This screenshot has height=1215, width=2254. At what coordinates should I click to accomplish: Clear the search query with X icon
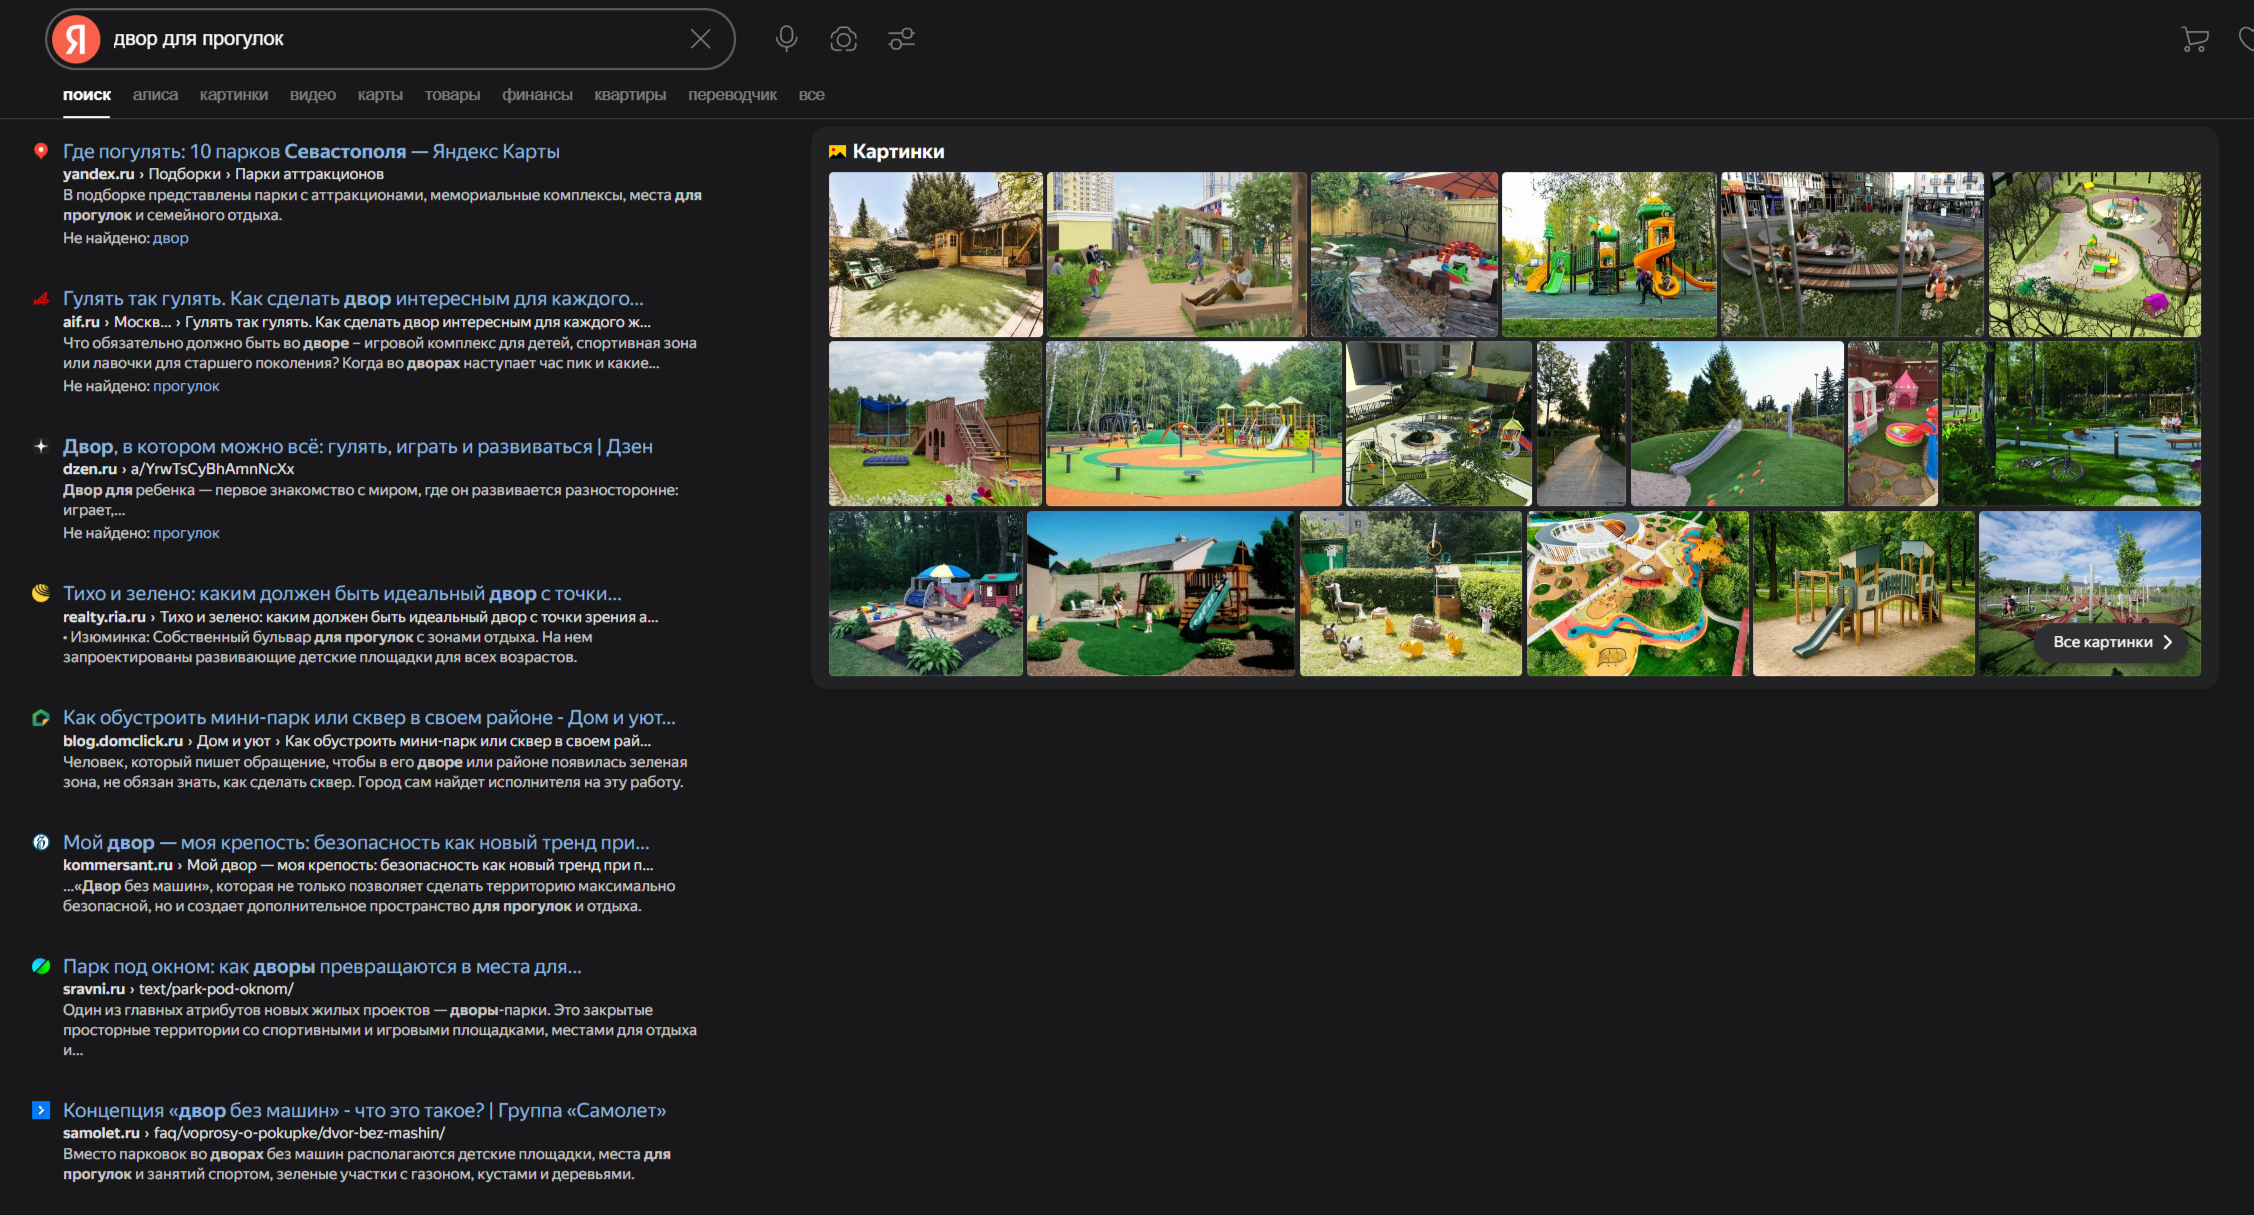[x=700, y=39]
